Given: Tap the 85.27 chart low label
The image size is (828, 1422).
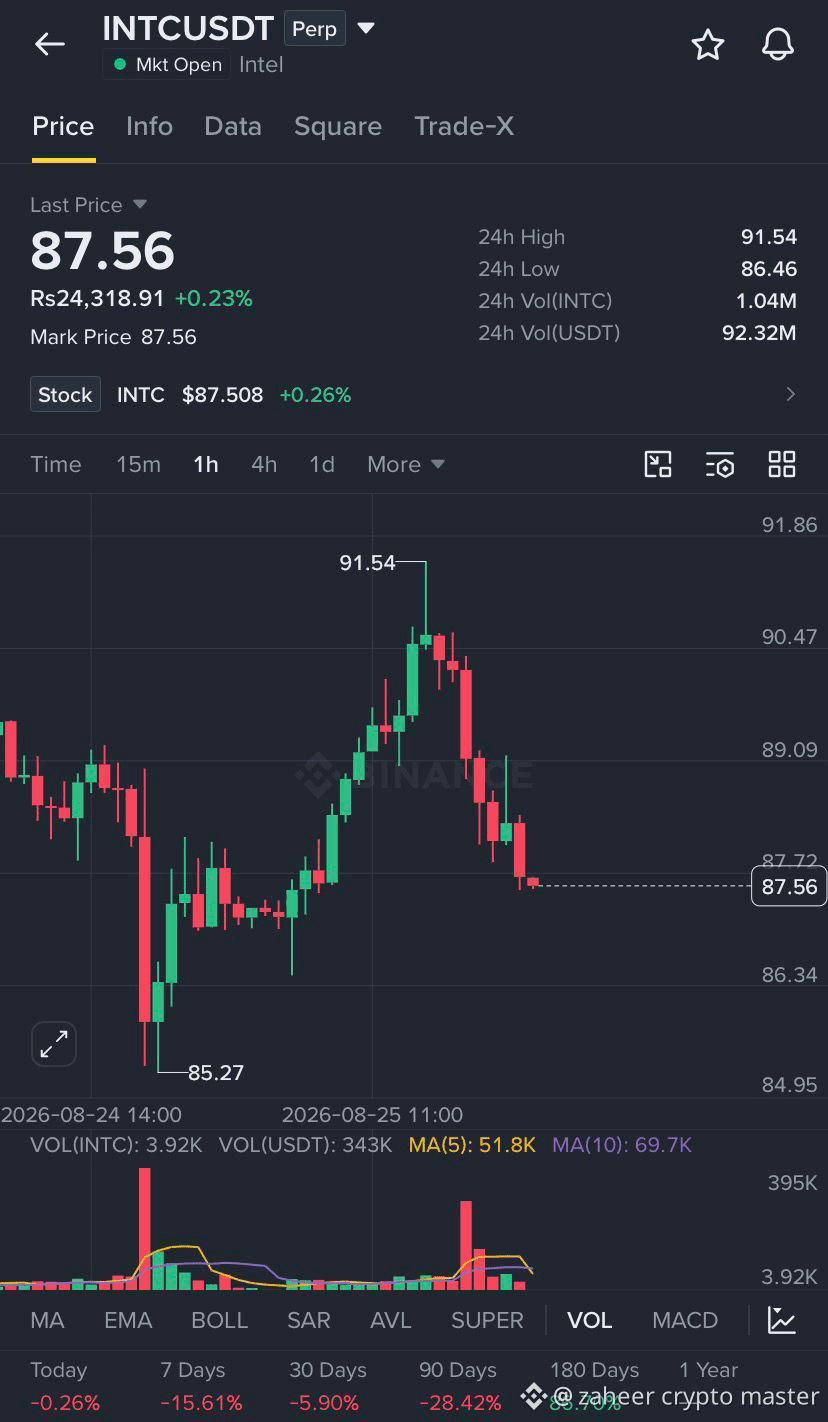Looking at the screenshot, I should pyautogui.click(x=216, y=1072).
